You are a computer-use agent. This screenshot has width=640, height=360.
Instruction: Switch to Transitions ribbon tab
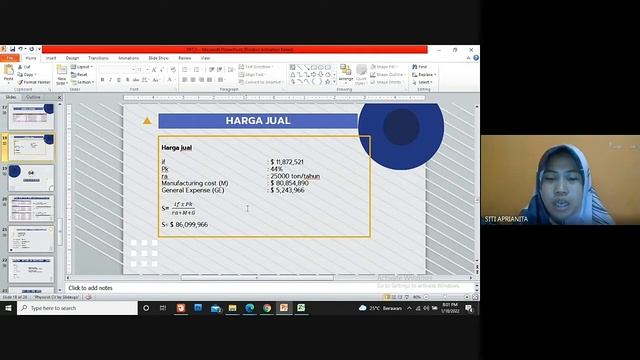click(x=98, y=58)
